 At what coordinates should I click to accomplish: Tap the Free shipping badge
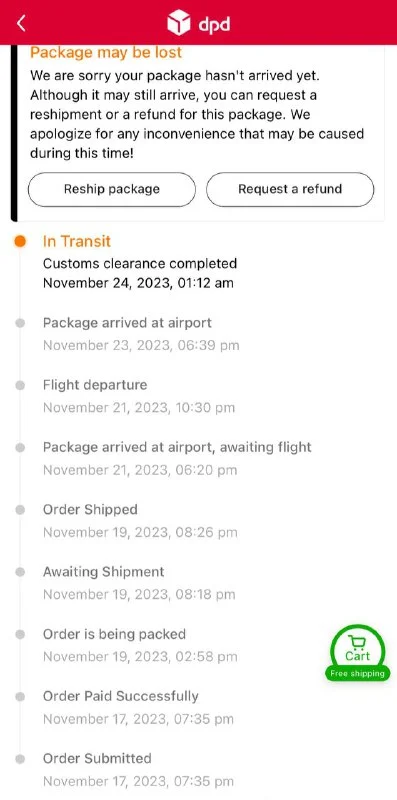(x=357, y=673)
